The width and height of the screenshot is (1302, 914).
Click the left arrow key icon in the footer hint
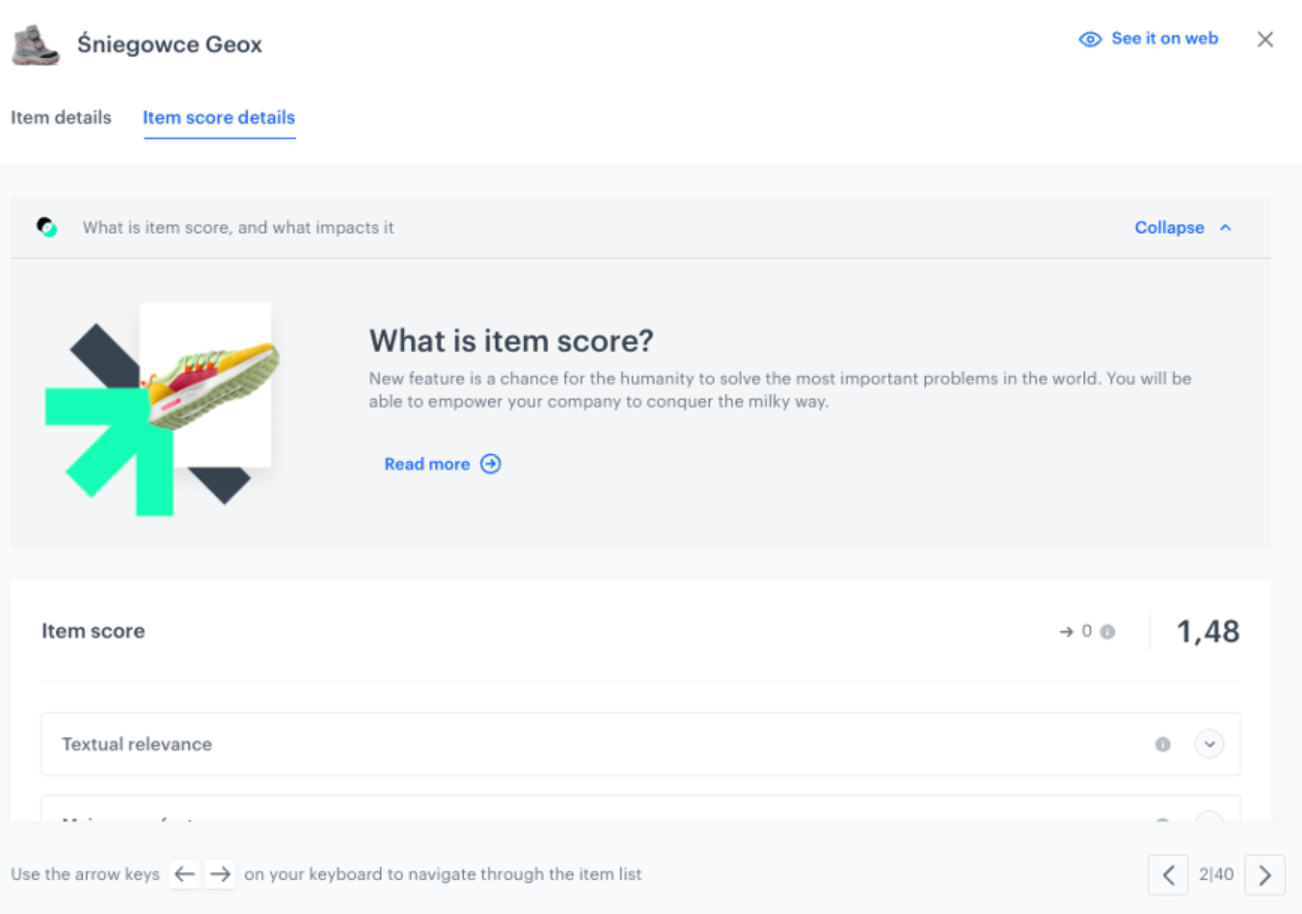pyautogui.click(x=184, y=873)
